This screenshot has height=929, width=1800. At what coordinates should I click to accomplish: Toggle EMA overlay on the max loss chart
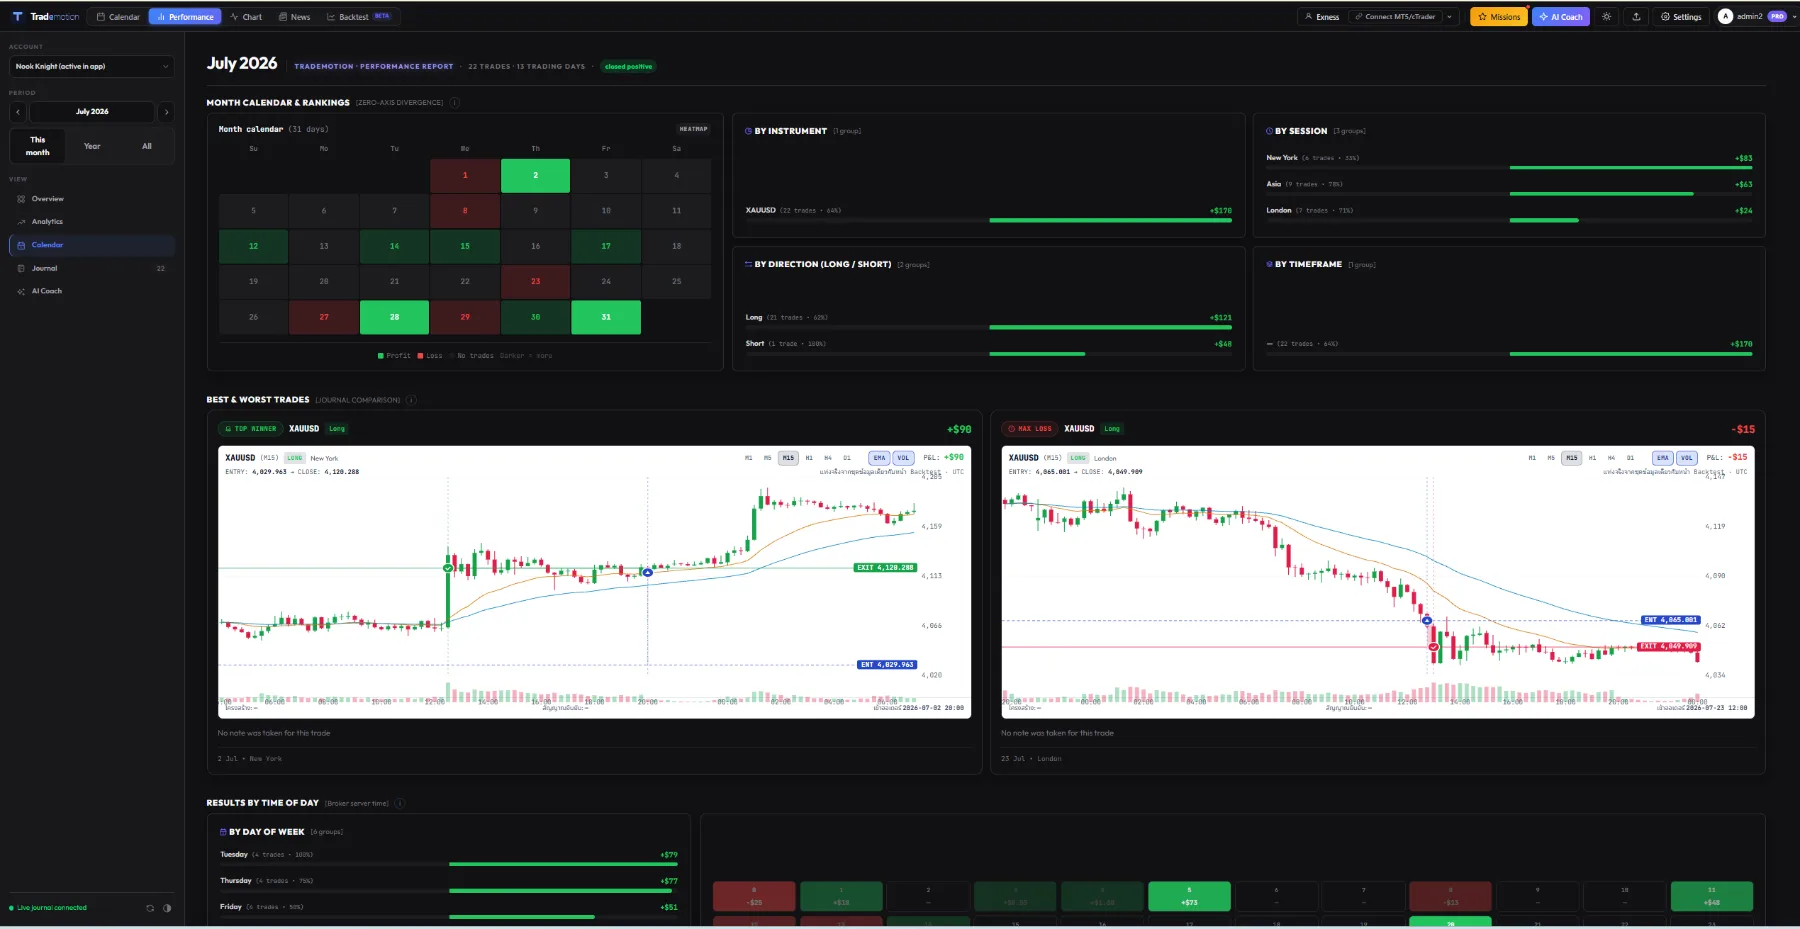[x=1662, y=458]
